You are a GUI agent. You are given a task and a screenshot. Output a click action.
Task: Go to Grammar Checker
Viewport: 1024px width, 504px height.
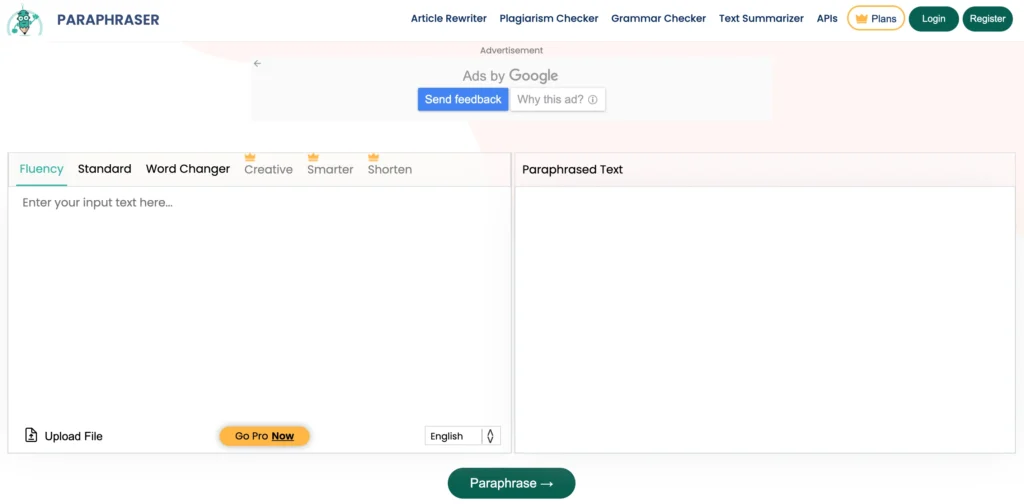pyautogui.click(x=658, y=18)
